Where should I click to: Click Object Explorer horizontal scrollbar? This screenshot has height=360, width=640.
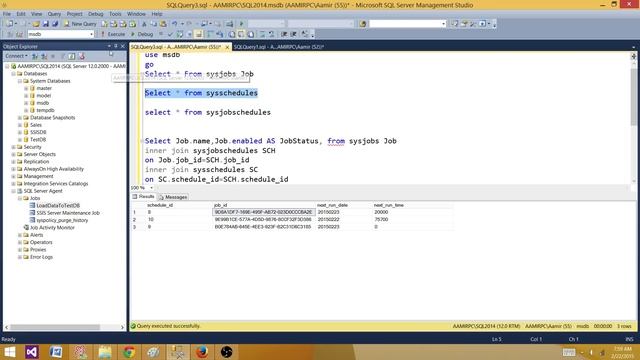coord(55,327)
